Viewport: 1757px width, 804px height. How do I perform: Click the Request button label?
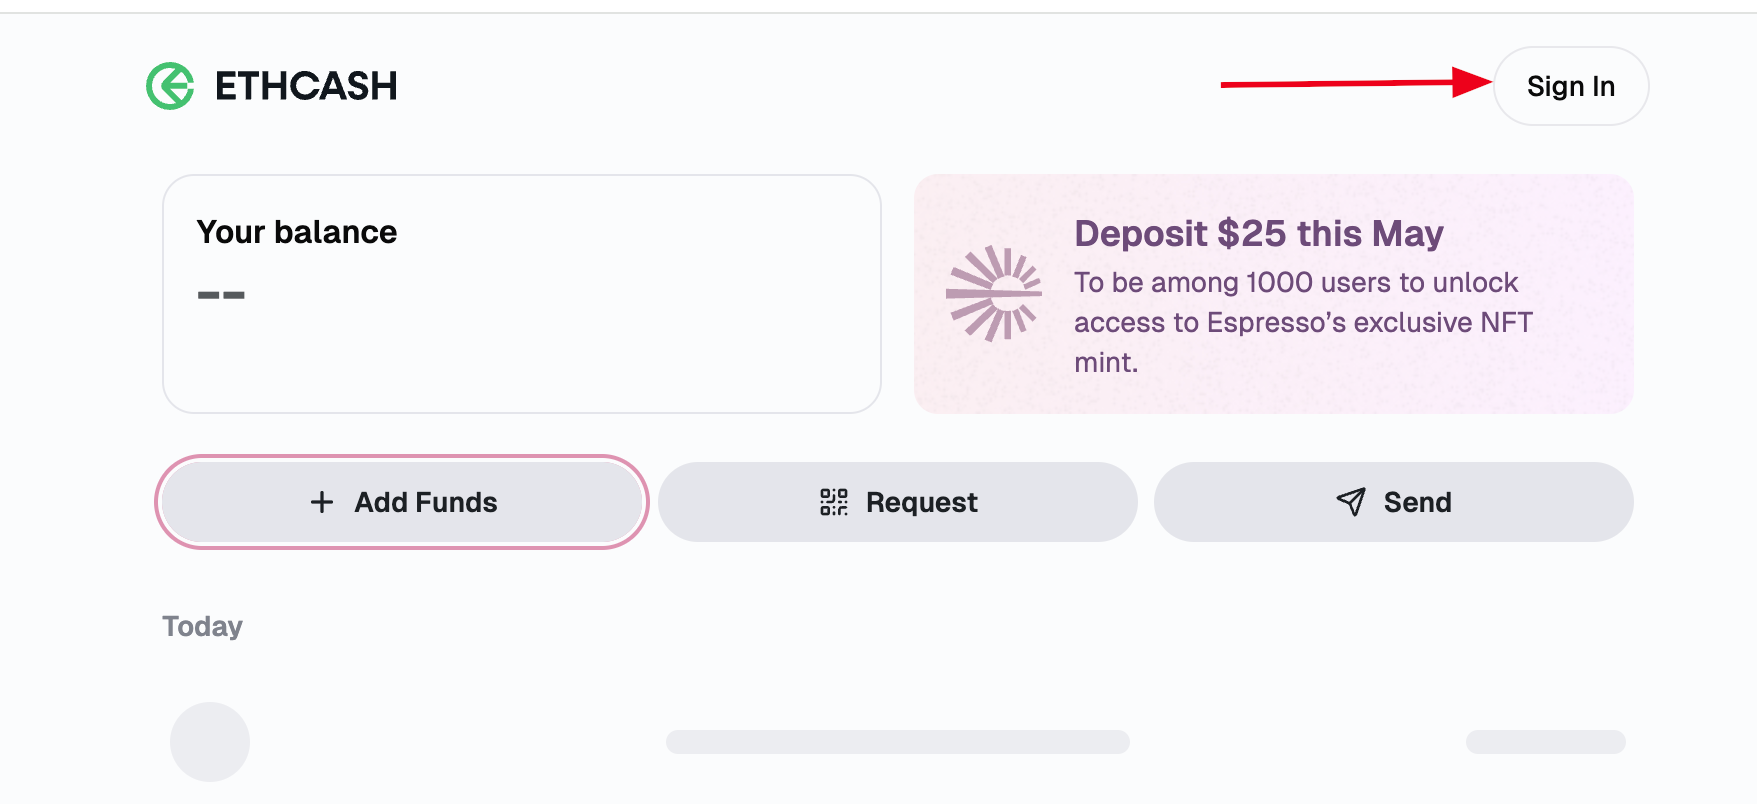coord(922,502)
